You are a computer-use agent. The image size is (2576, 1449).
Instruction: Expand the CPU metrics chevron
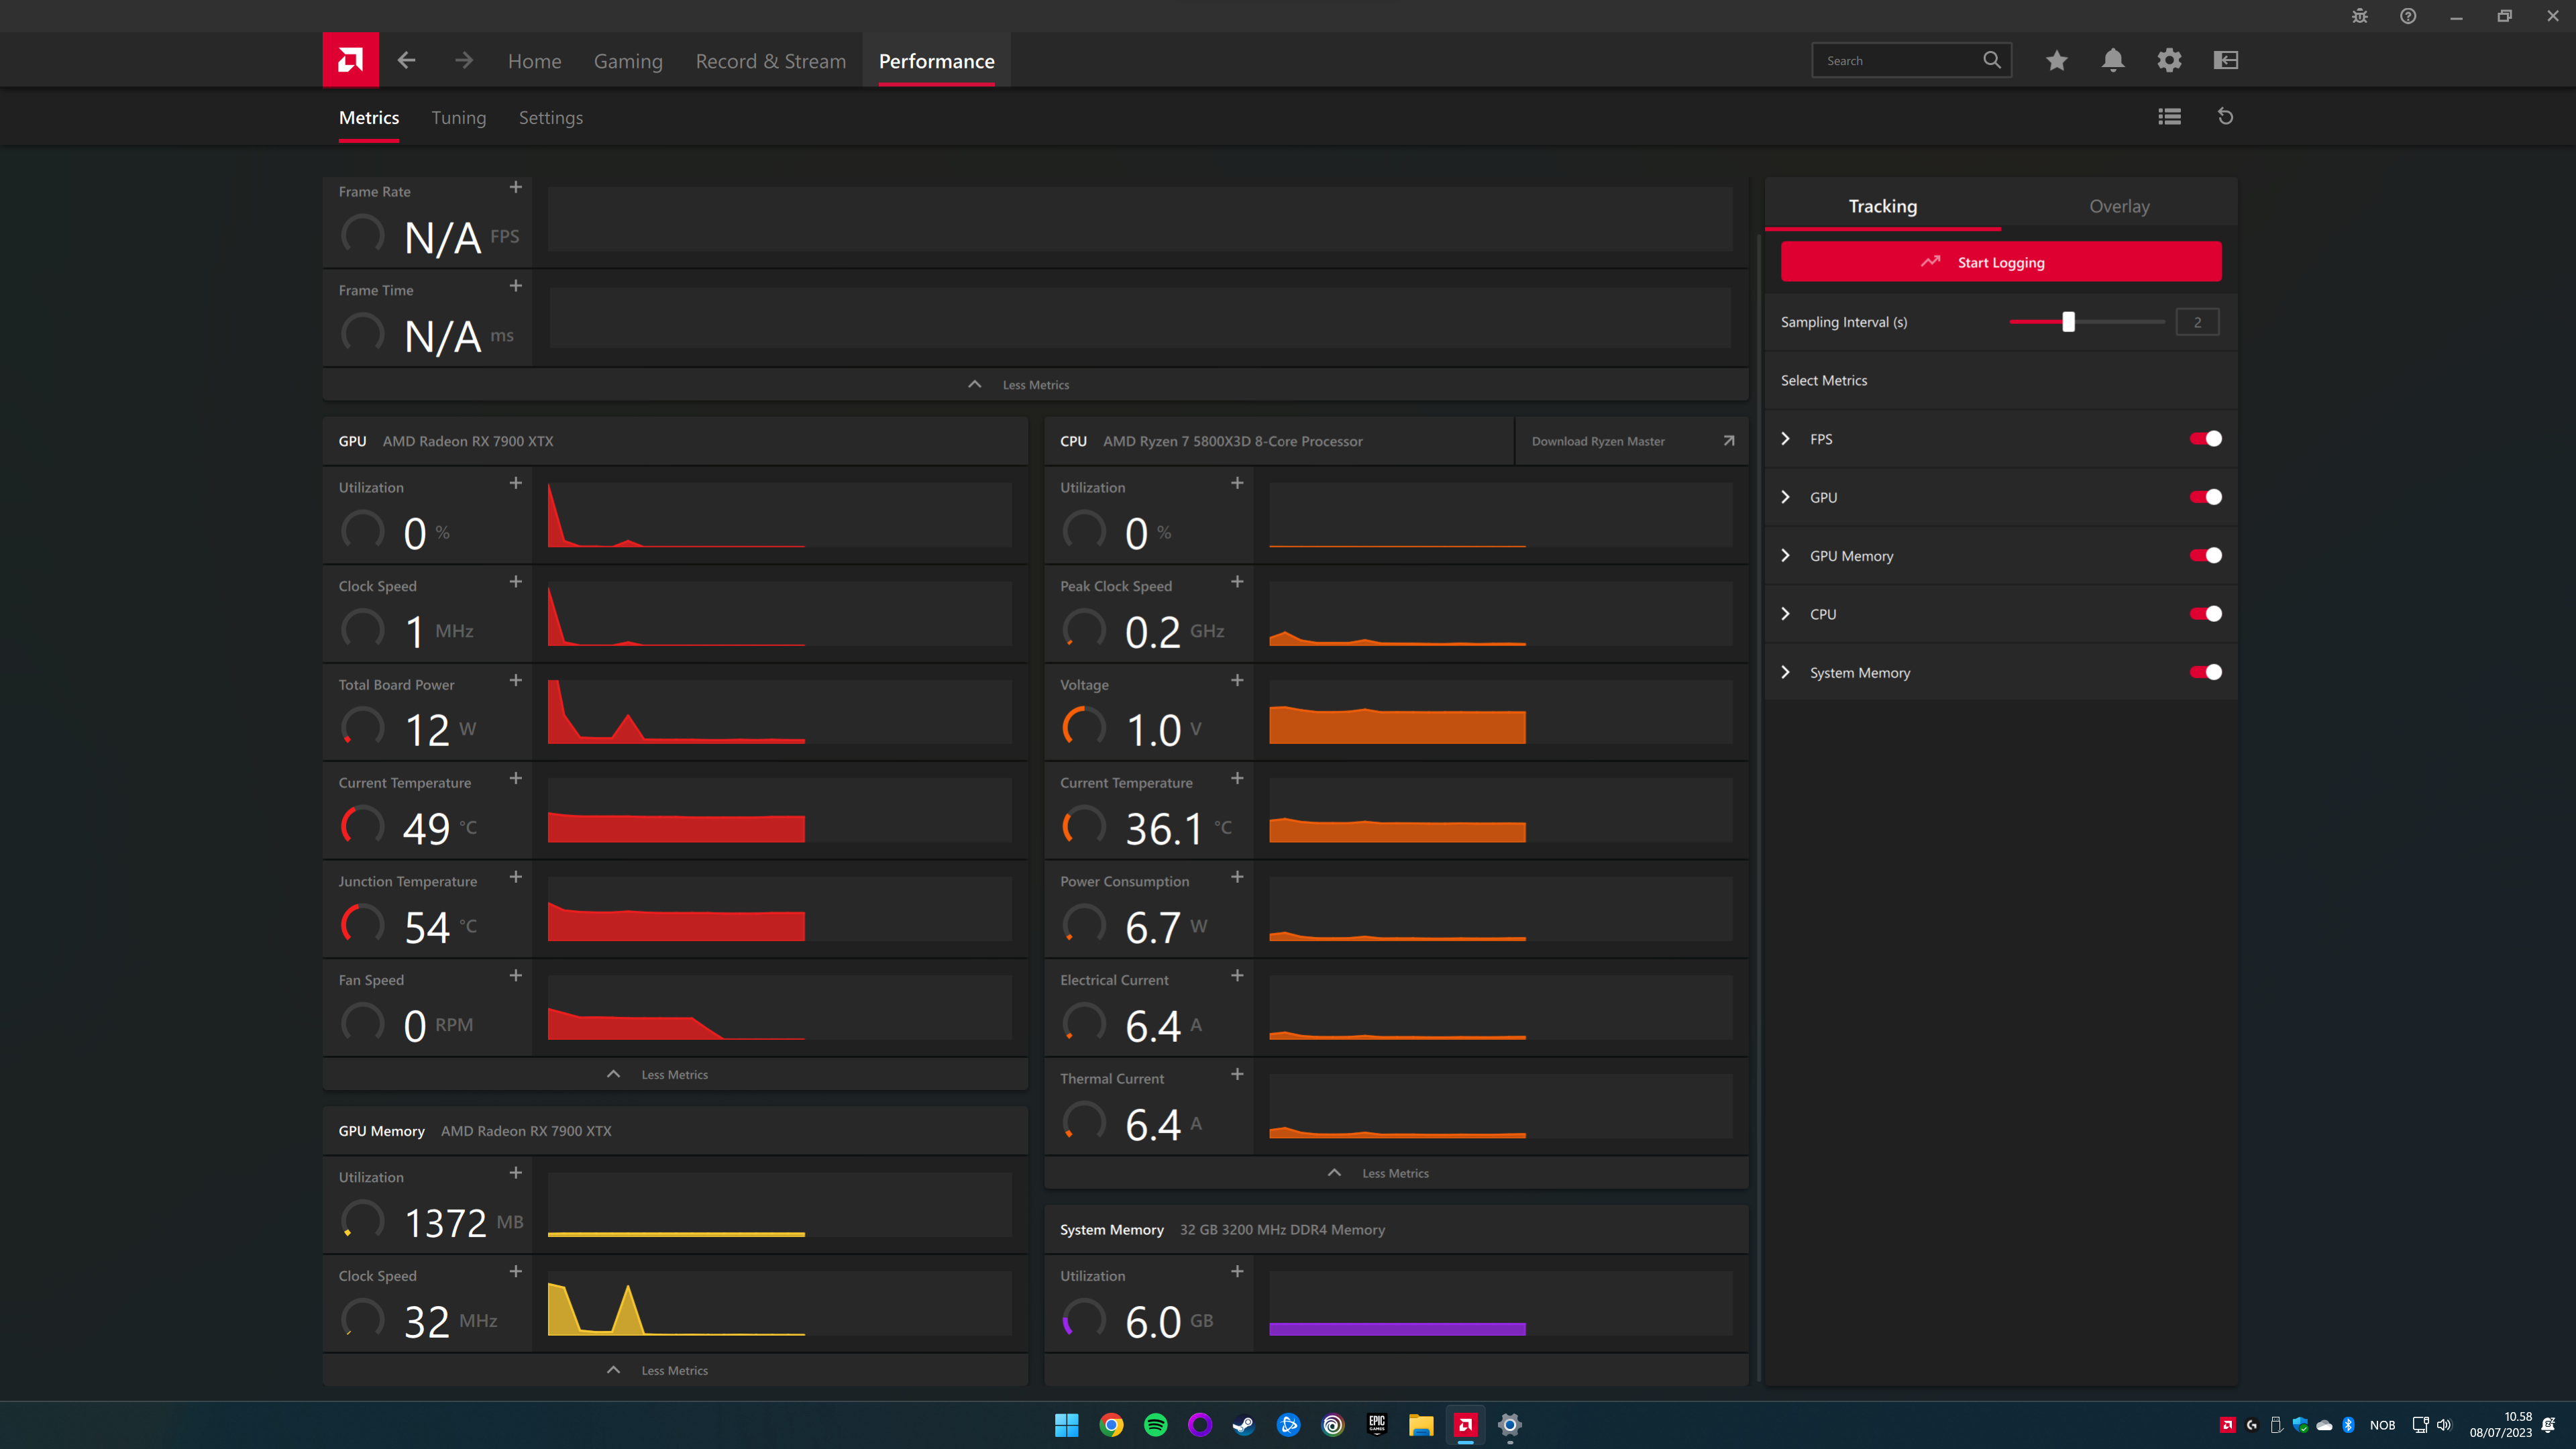coord(1786,614)
